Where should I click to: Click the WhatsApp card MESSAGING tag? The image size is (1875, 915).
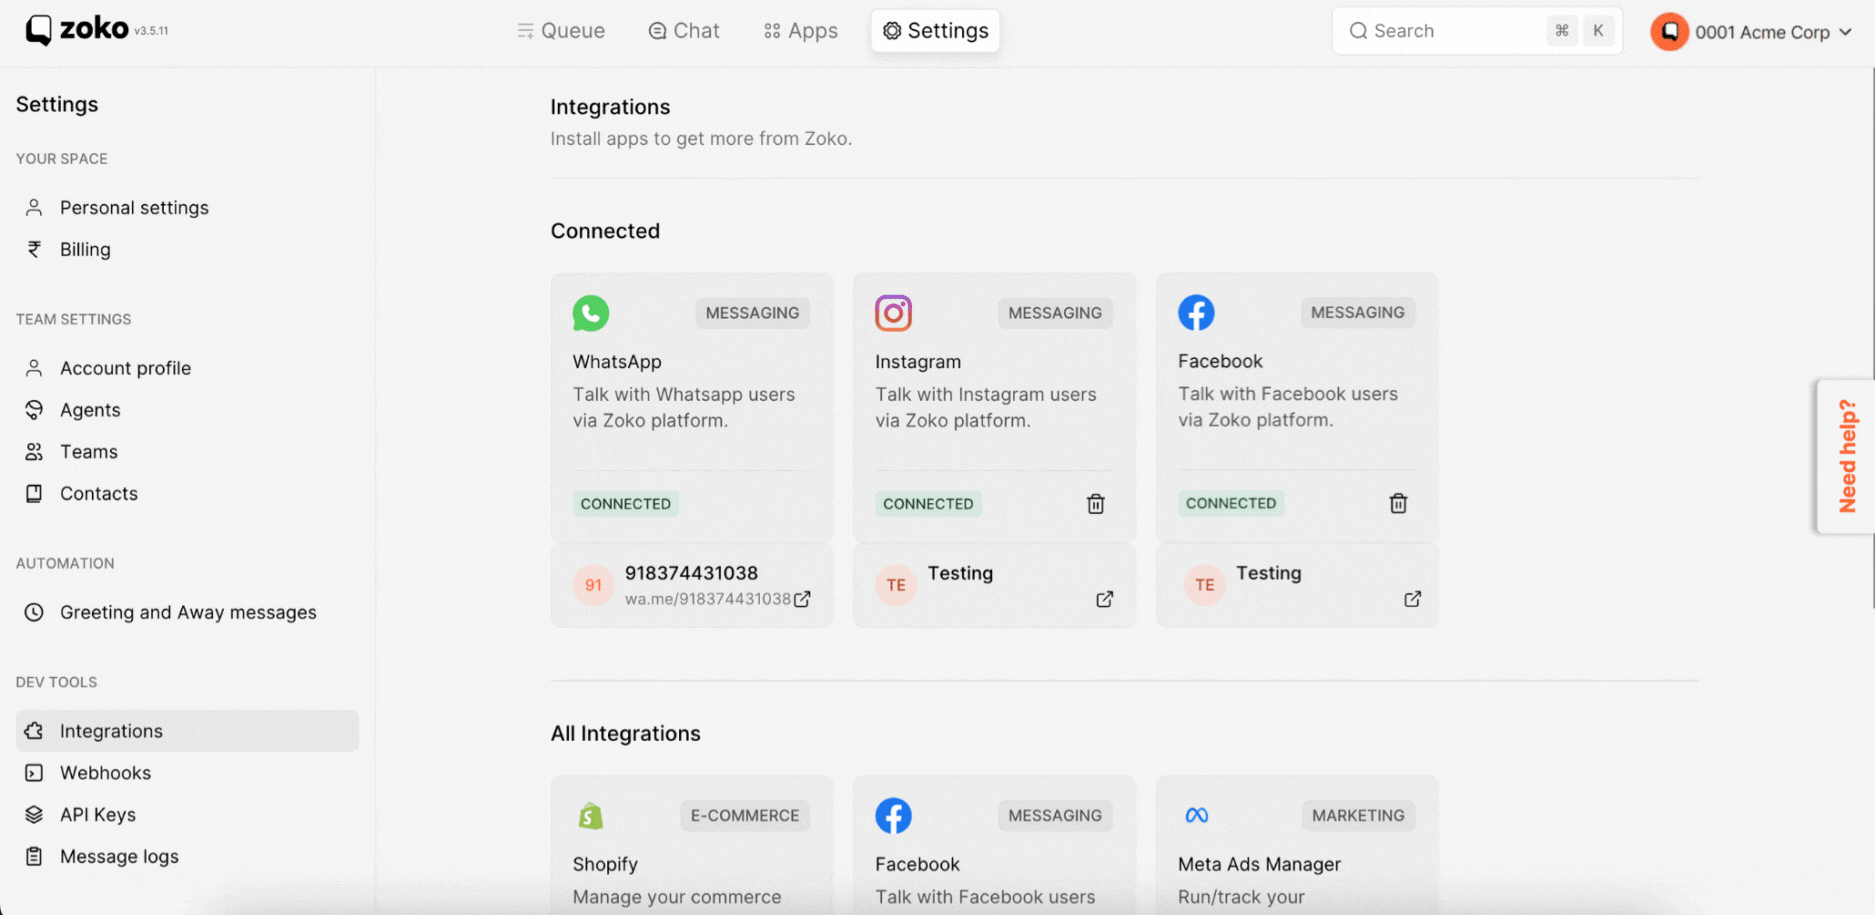[752, 313]
